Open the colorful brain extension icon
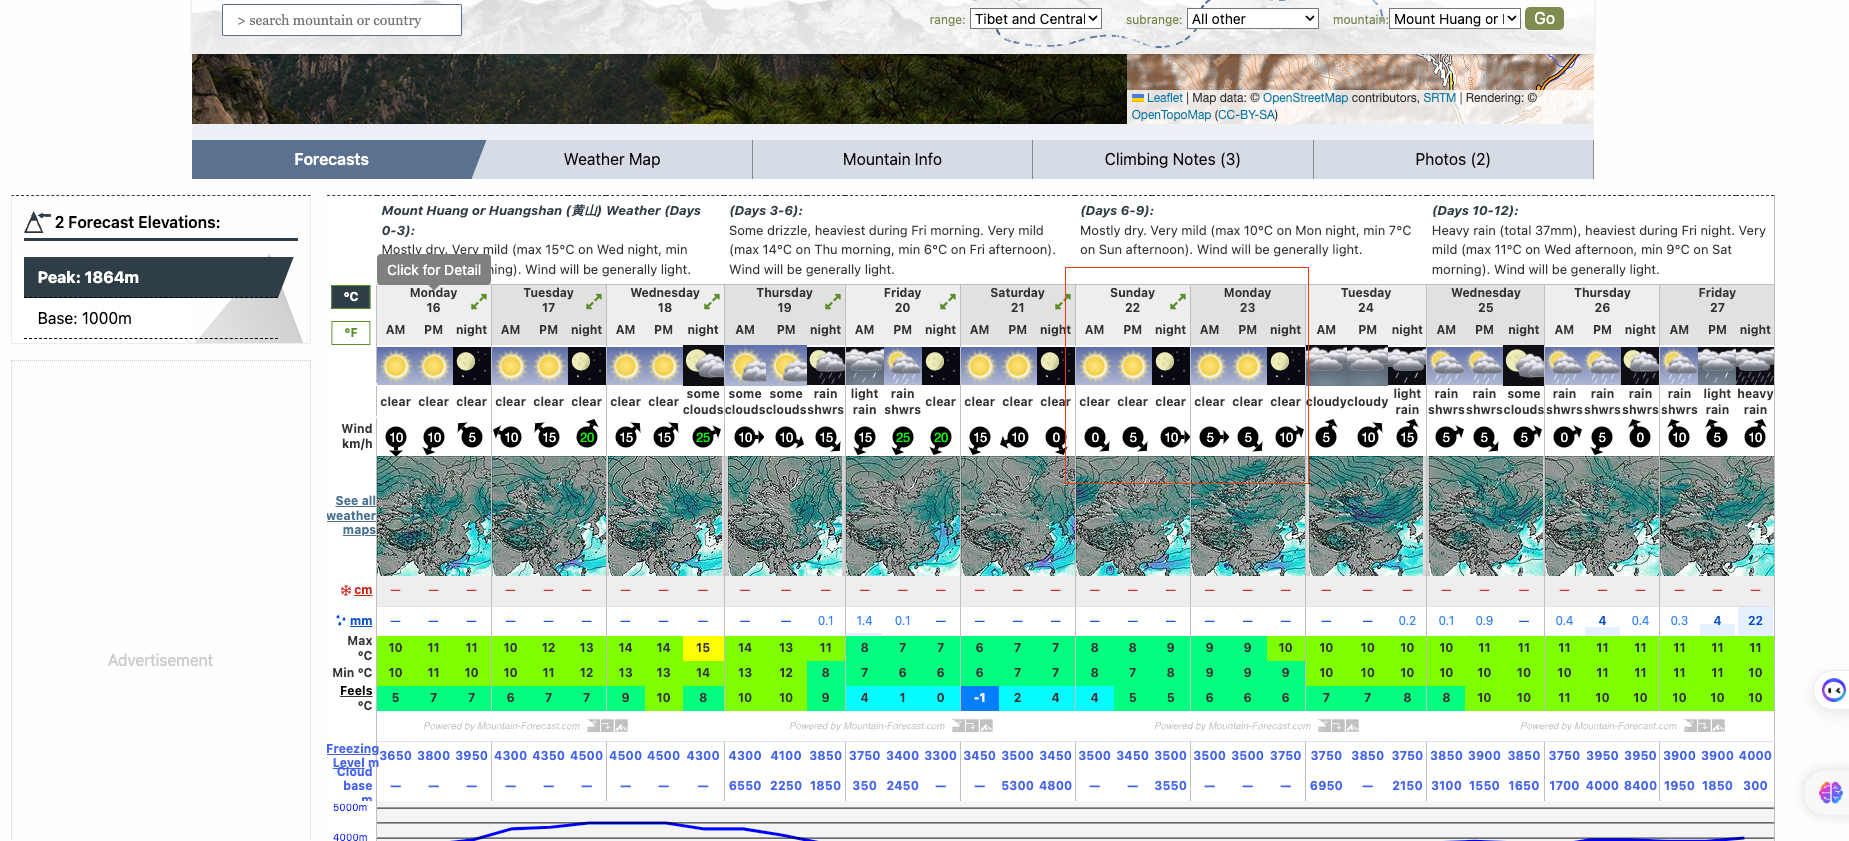The height and width of the screenshot is (841, 1849). [x=1831, y=792]
